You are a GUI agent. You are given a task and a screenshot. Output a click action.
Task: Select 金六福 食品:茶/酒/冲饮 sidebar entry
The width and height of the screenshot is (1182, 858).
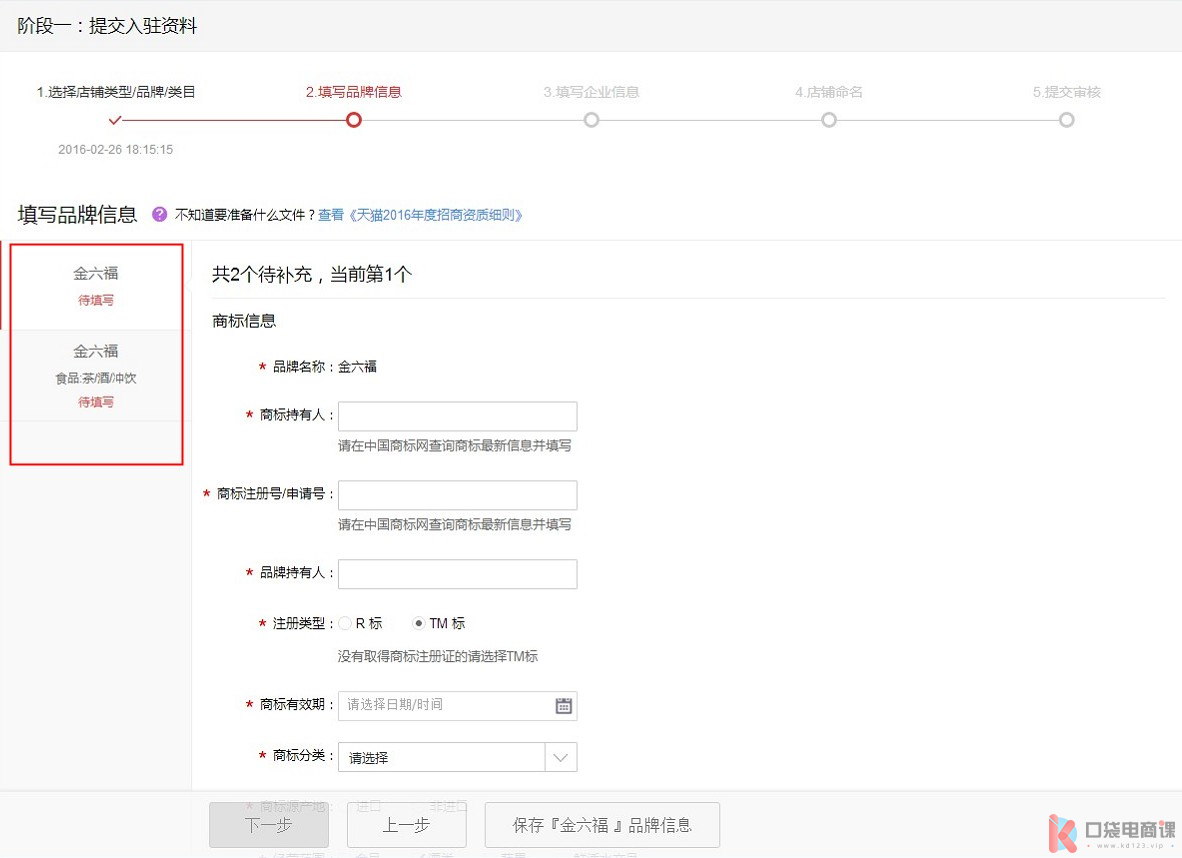(96, 375)
